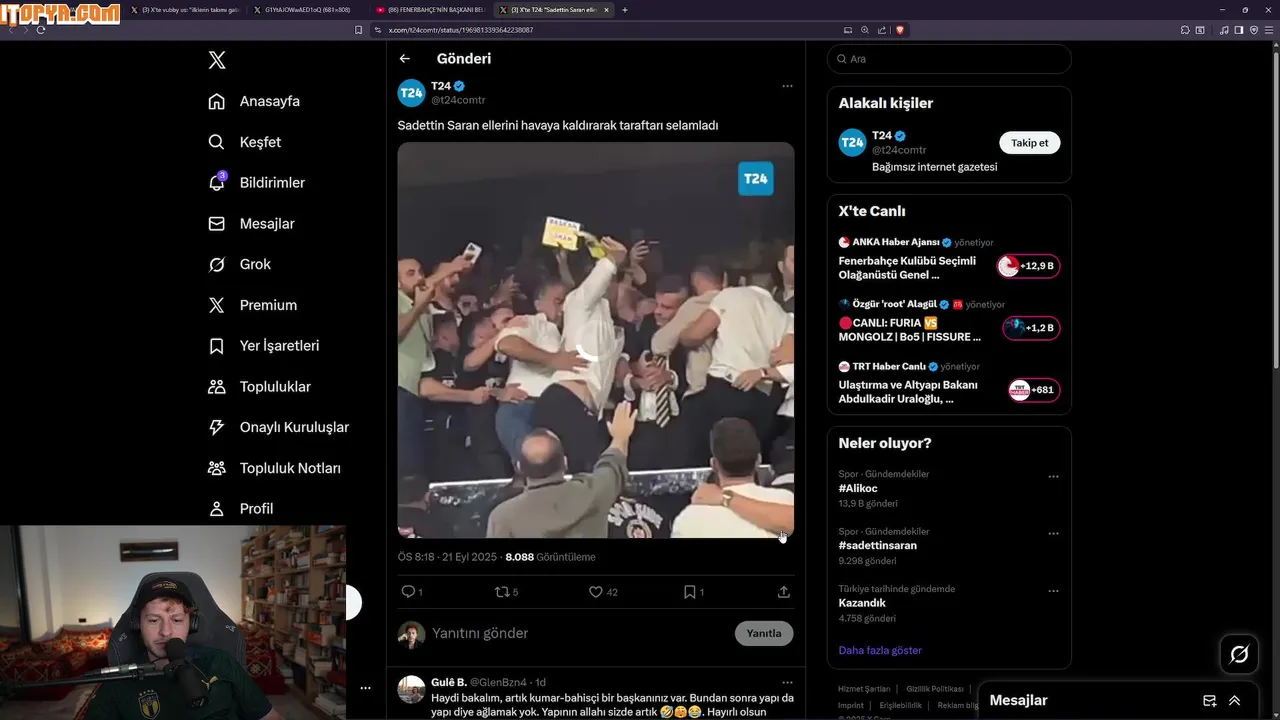Open the #Alikoc trend

(x=858, y=489)
